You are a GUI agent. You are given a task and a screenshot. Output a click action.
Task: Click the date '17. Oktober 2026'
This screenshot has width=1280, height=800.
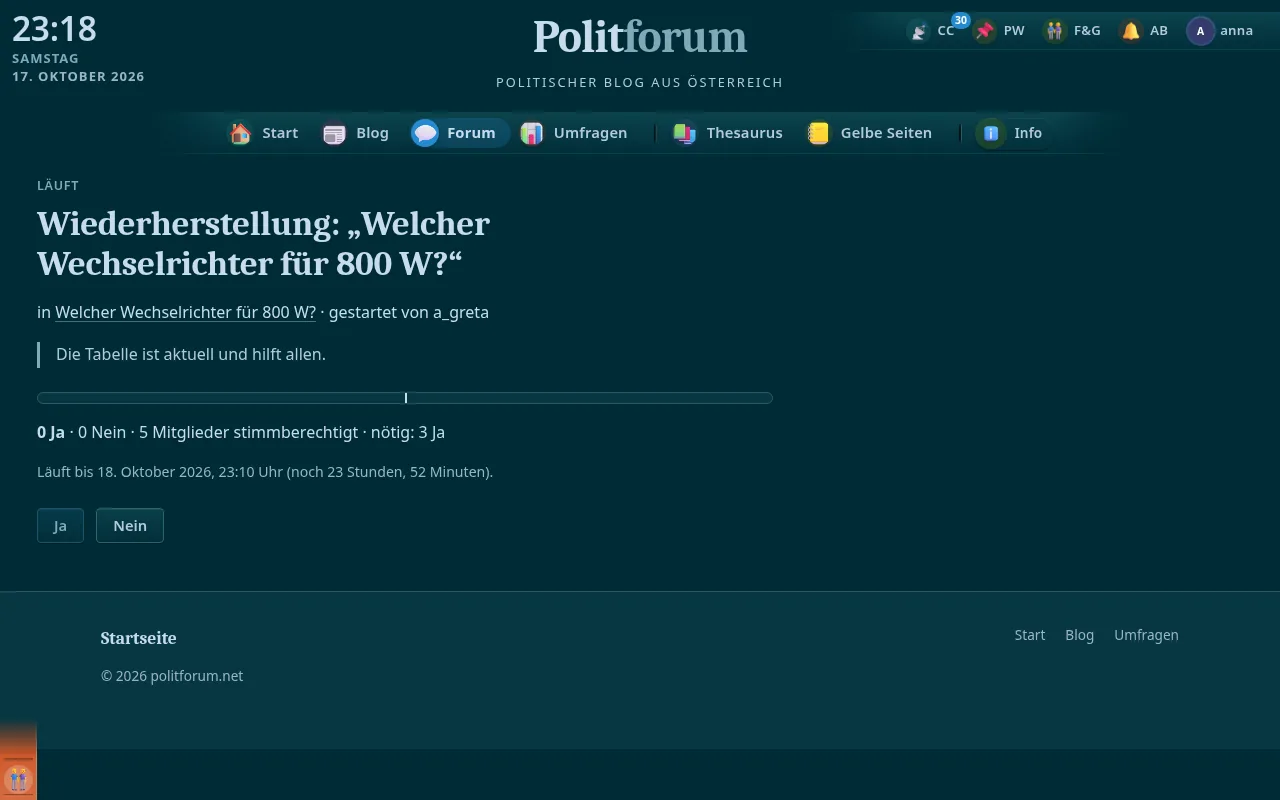pos(78,77)
